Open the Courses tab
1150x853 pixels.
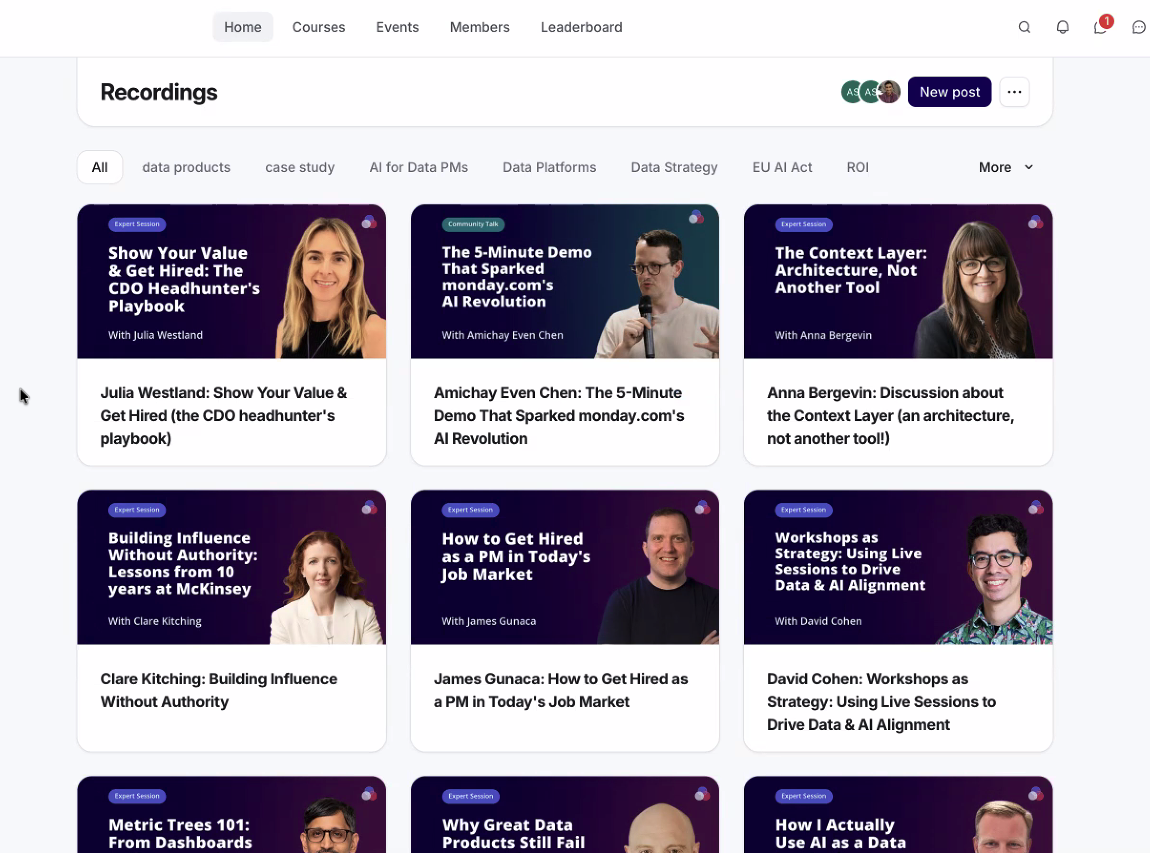tap(318, 27)
